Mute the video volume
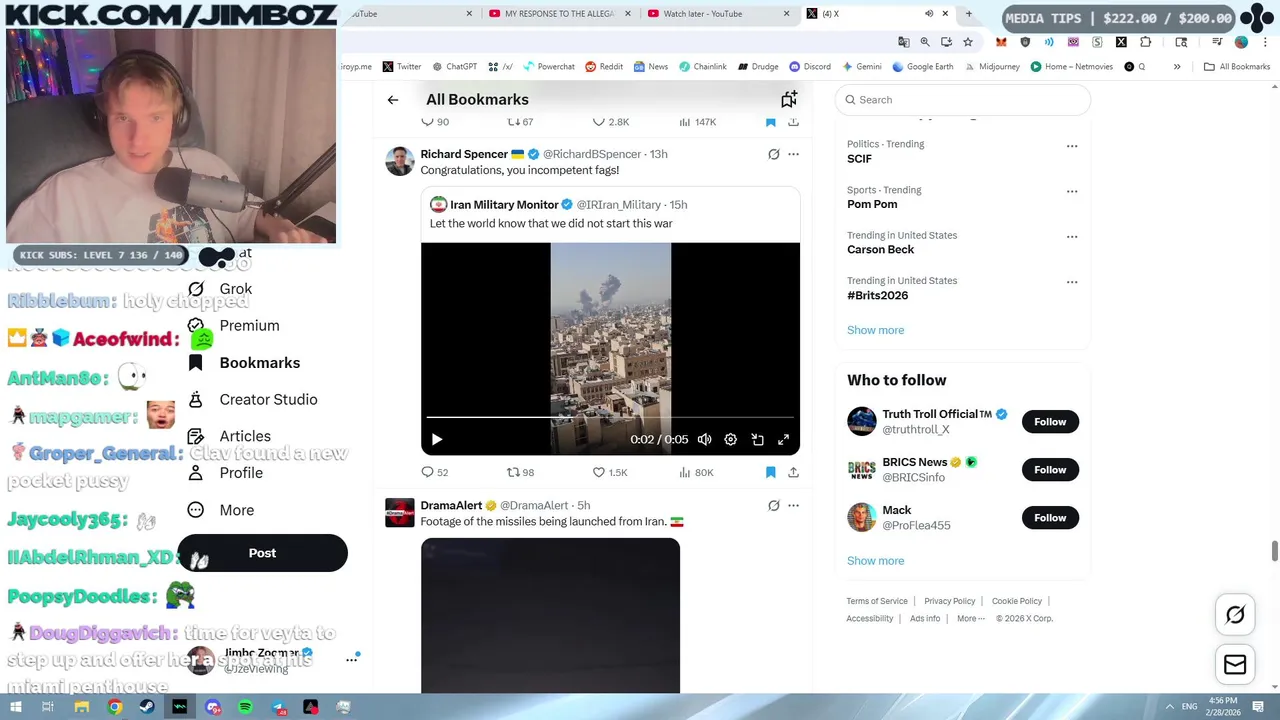Screen dimensions: 1280x720 (x=704, y=439)
